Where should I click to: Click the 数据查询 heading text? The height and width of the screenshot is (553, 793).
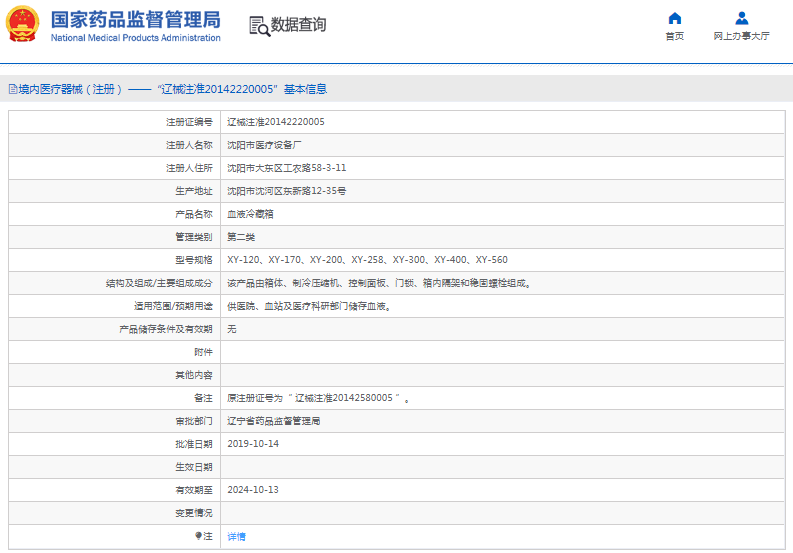(x=298, y=25)
